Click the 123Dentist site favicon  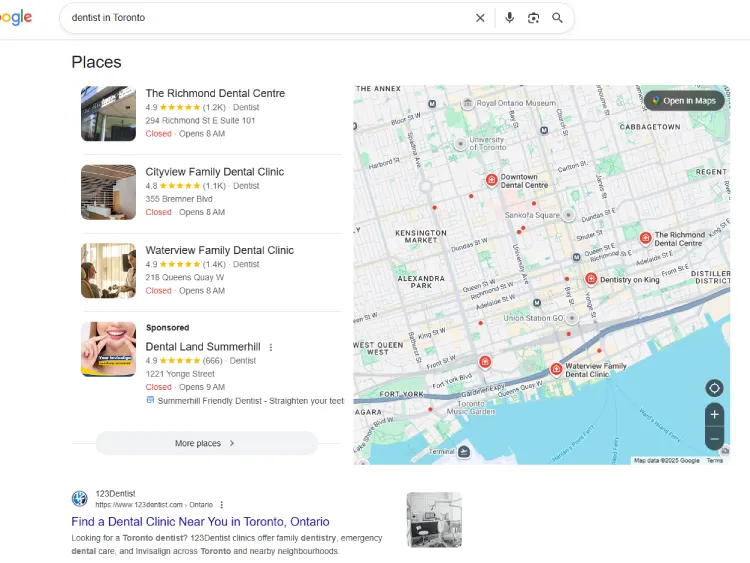[x=79, y=498]
